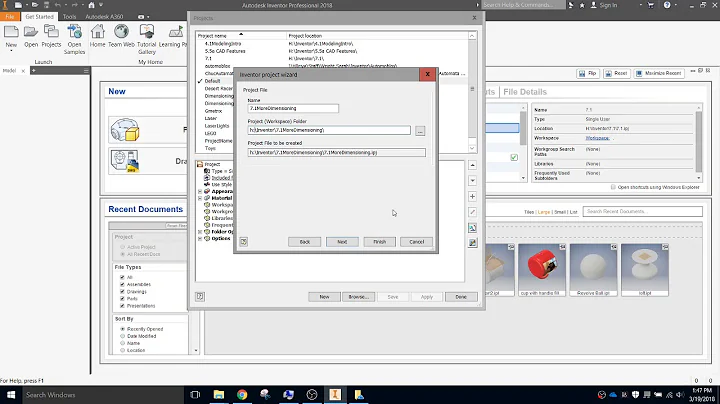Open Team Web from ribbon

pos(121,32)
